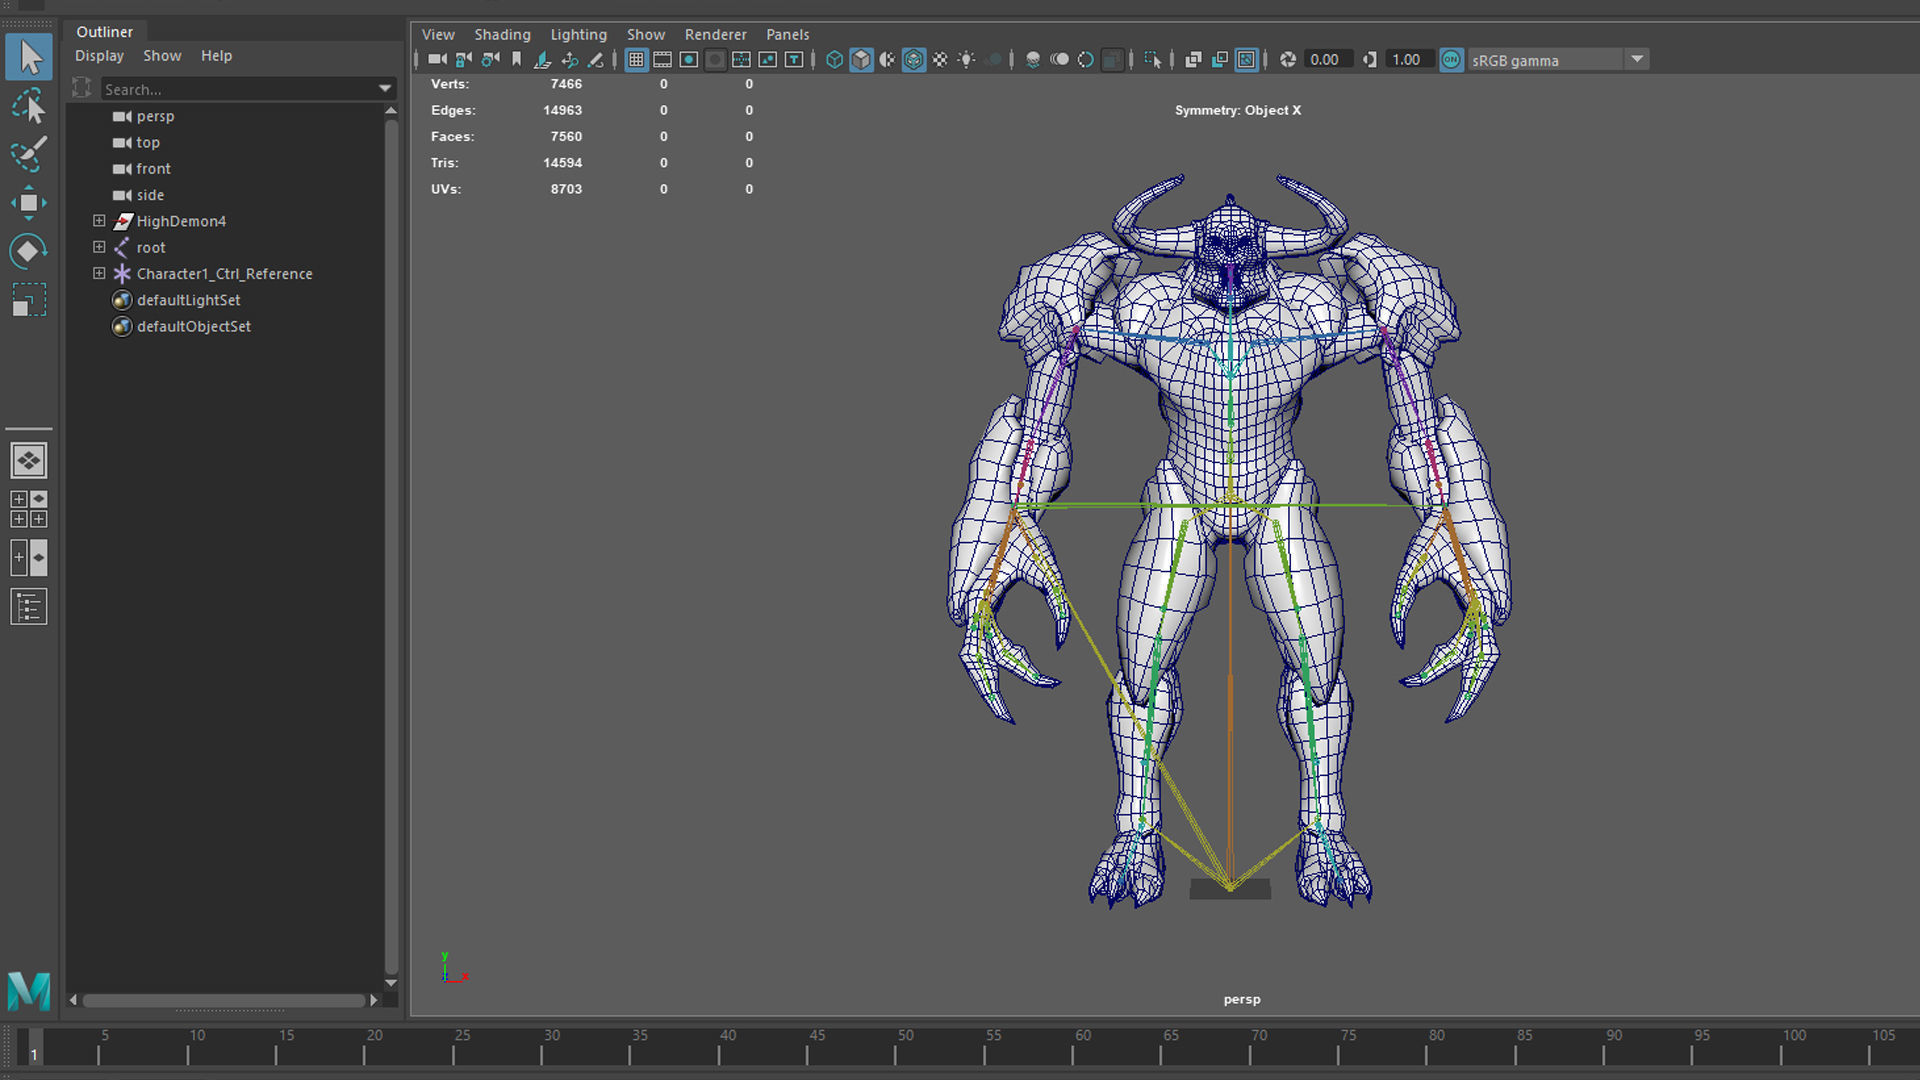The image size is (1920, 1080).
Task: Click the Outliner search field
Action: (238, 89)
